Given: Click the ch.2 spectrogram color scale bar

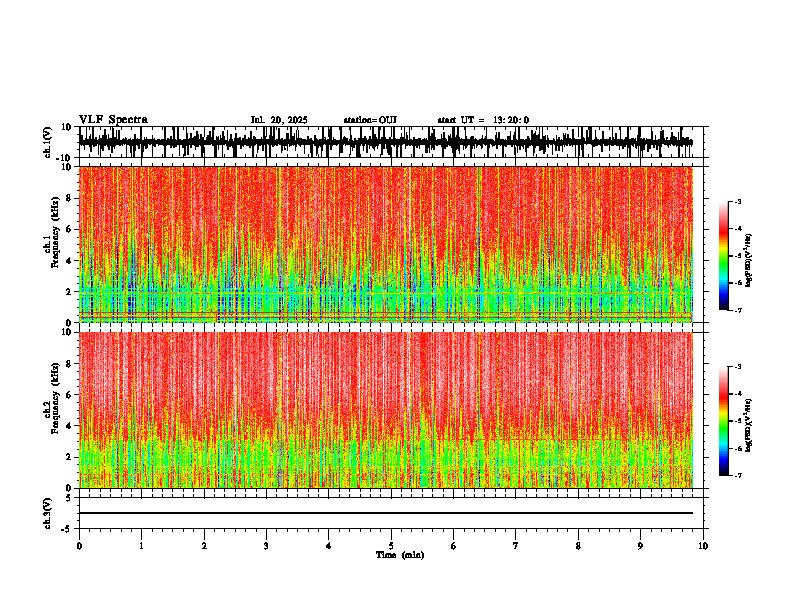Looking at the screenshot, I should (723, 421).
